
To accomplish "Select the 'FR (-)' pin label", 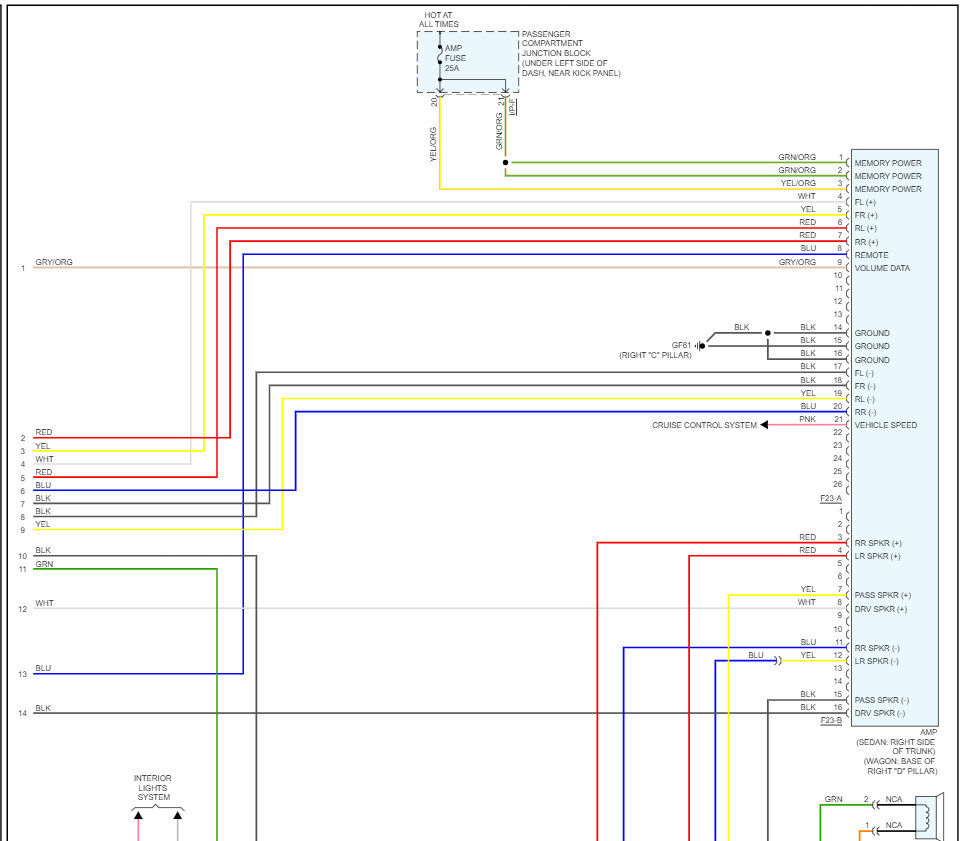I will tap(865, 386).
